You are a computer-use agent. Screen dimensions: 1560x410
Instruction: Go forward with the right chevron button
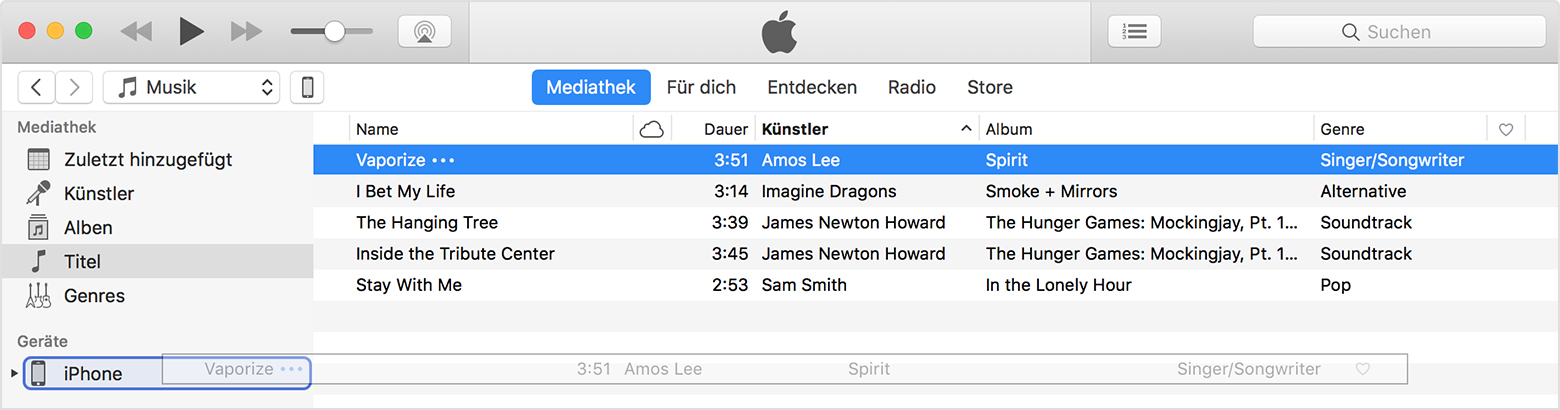pyautogui.click(x=74, y=87)
